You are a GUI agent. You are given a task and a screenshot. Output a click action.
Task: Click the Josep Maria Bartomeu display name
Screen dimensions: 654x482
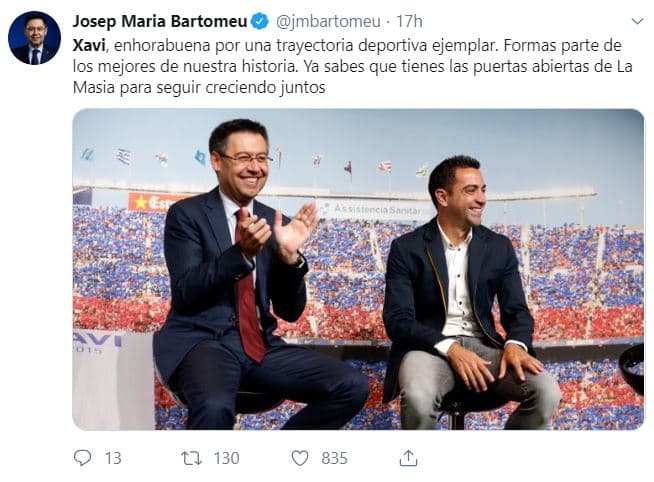coord(158,21)
